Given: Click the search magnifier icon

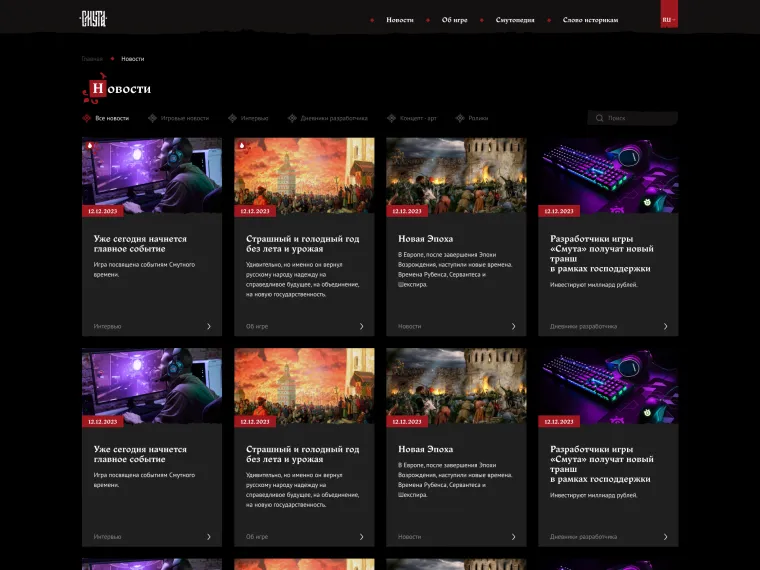Looking at the screenshot, I should click(600, 118).
